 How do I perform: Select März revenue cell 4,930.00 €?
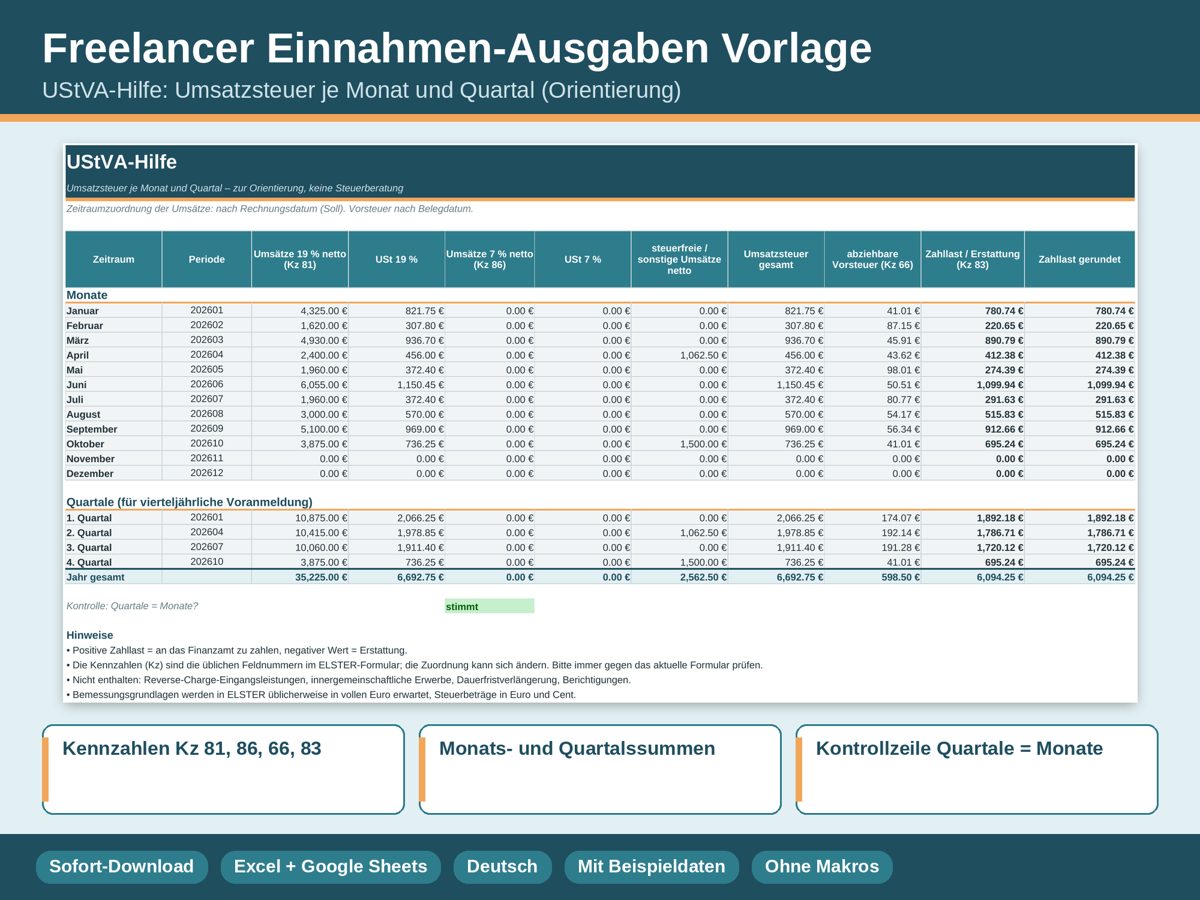tap(300, 341)
